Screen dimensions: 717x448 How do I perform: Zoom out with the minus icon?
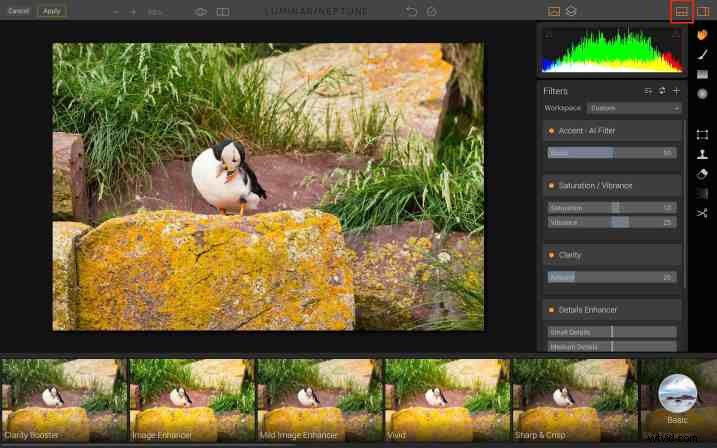pyautogui.click(x=116, y=12)
